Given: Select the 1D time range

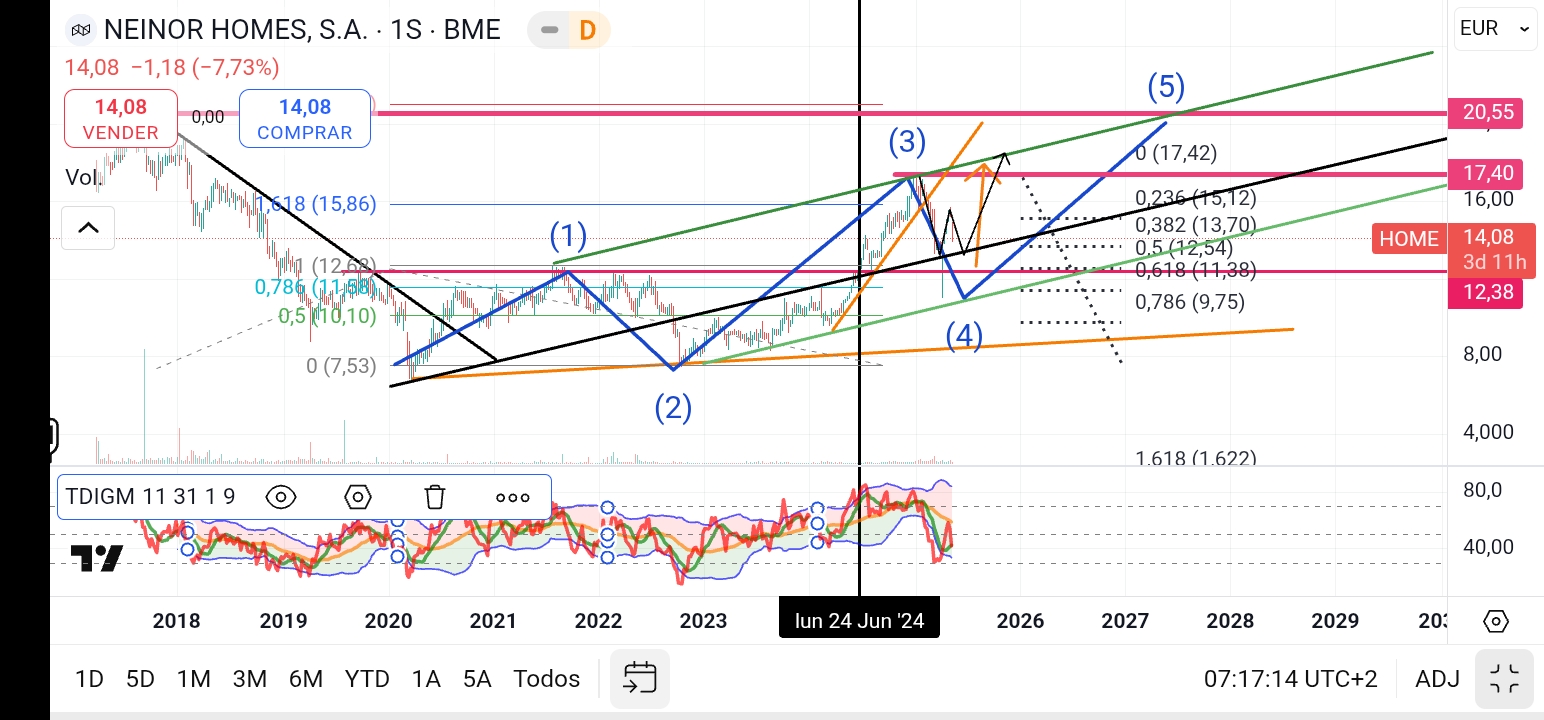Looking at the screenshot, I should [89, 679].
